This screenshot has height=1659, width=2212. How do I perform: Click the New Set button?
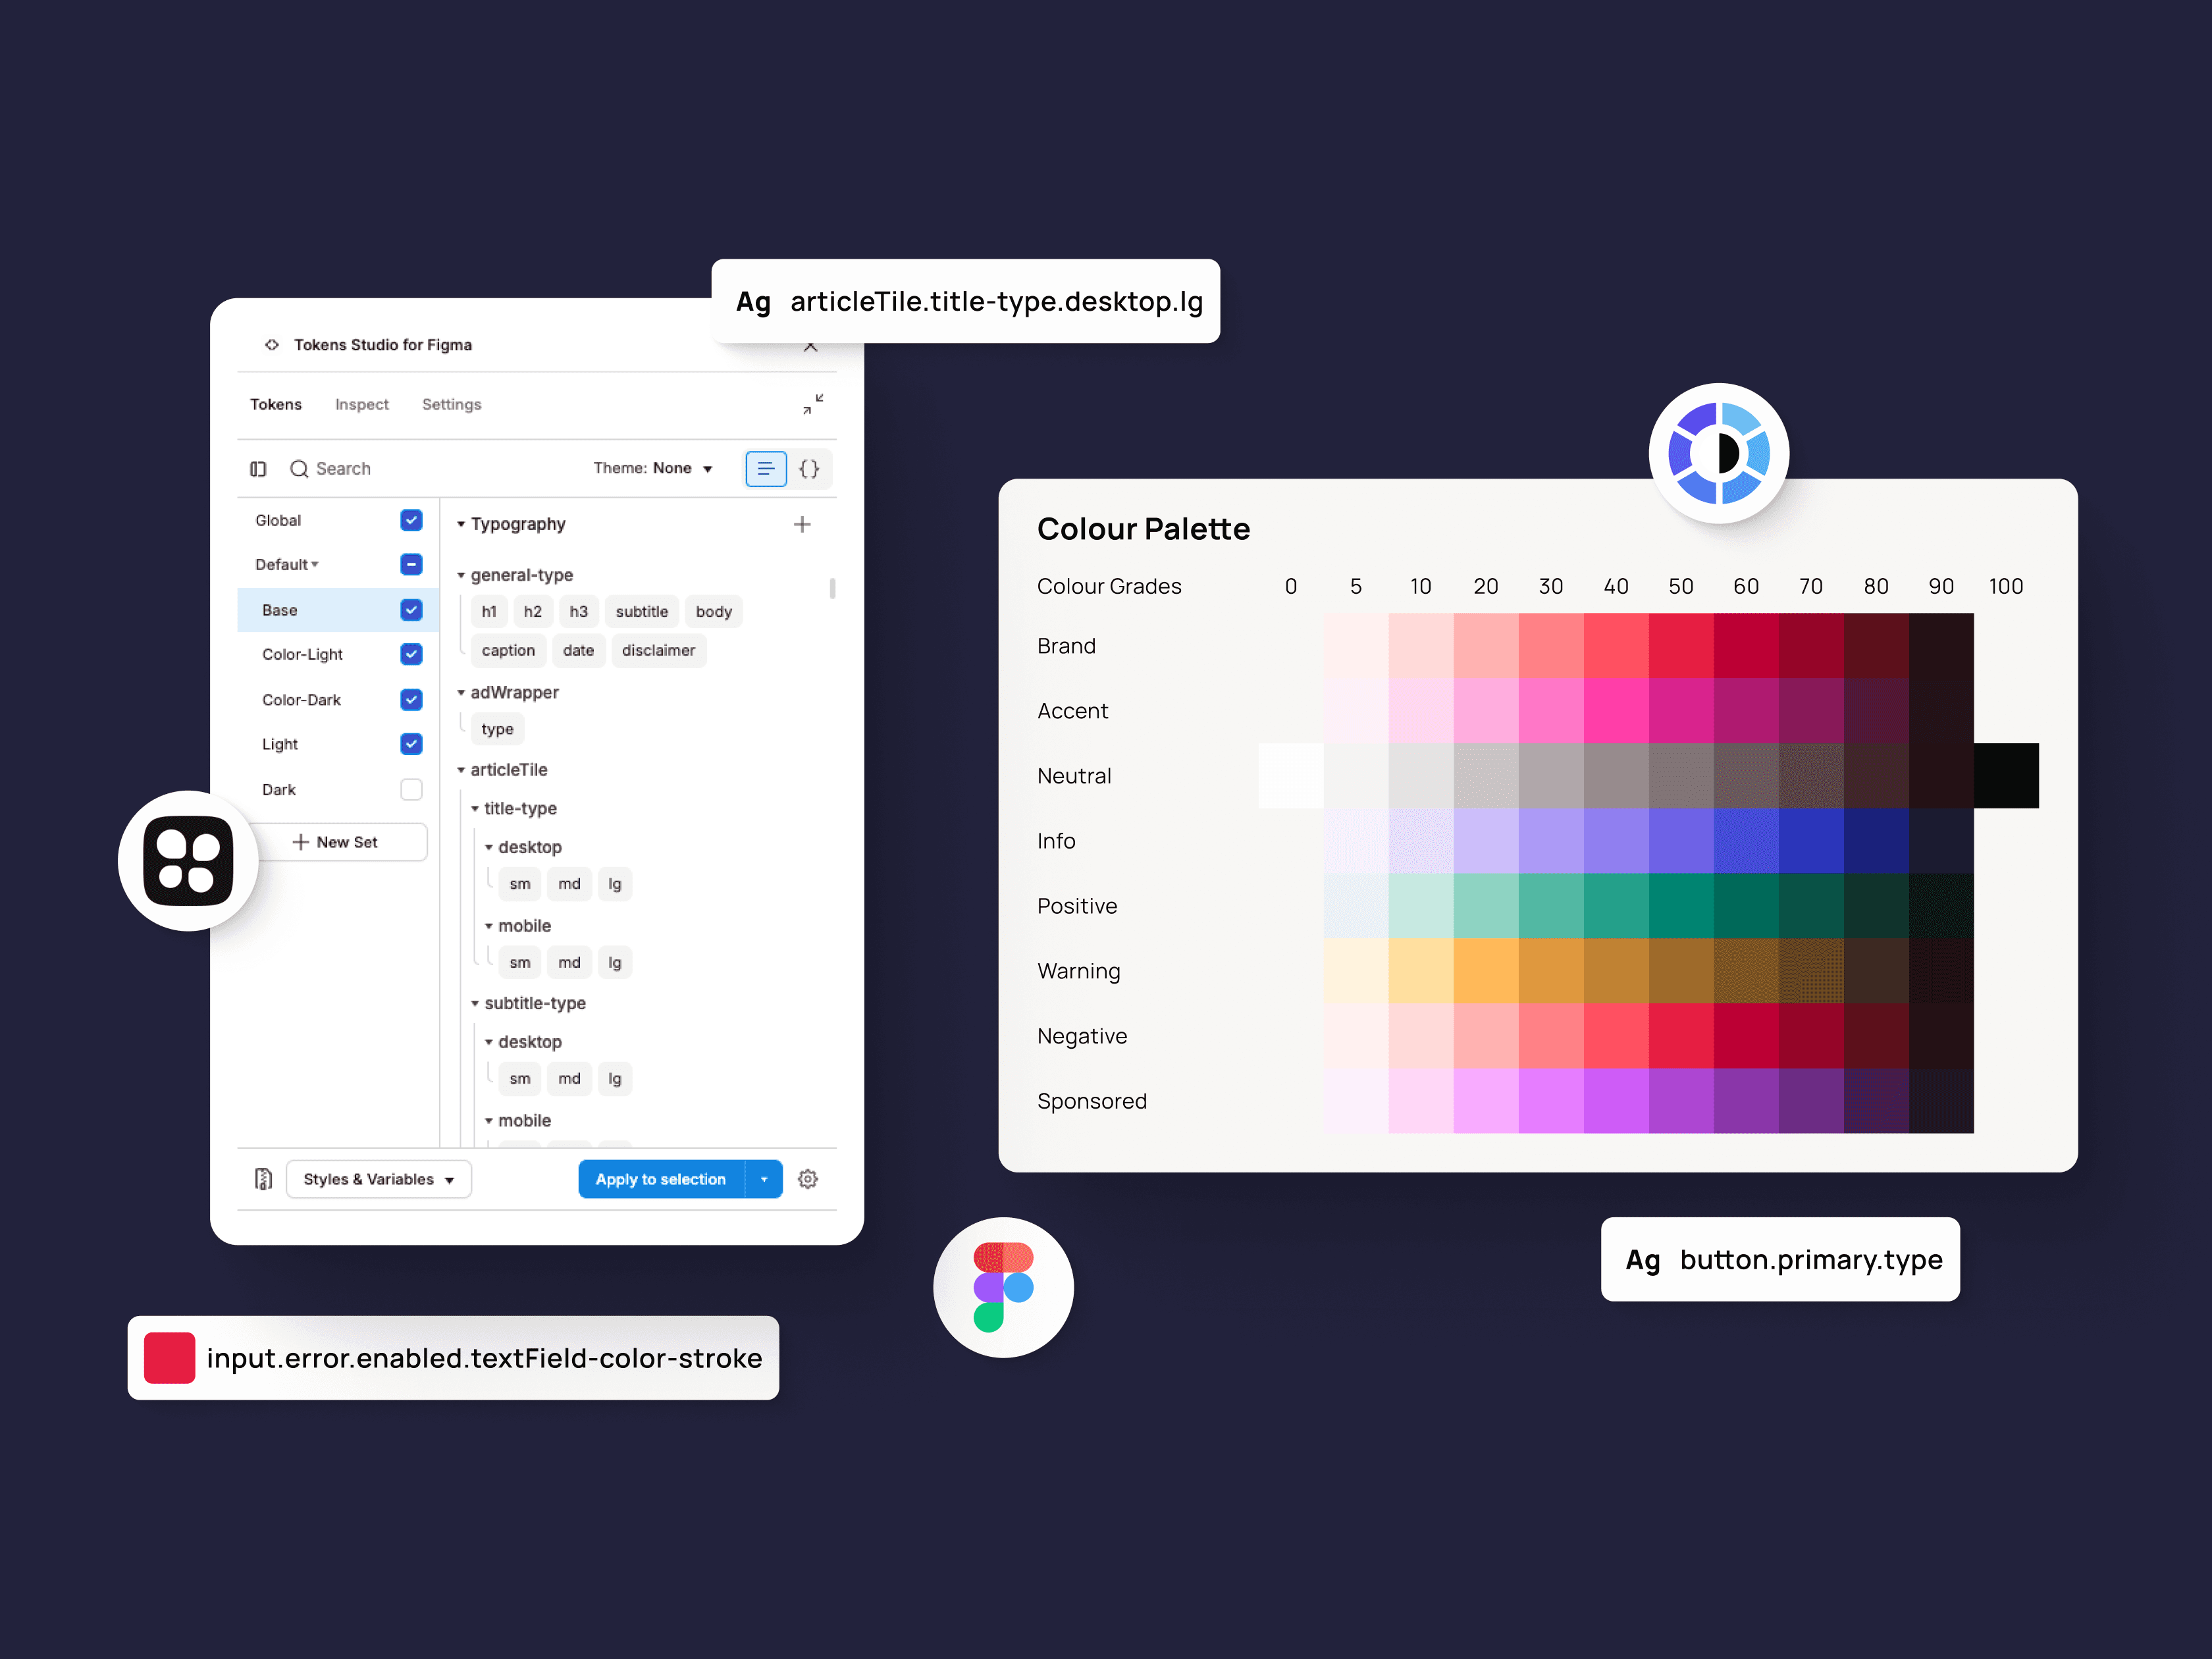pyautogui.click(x=336, y=842)
